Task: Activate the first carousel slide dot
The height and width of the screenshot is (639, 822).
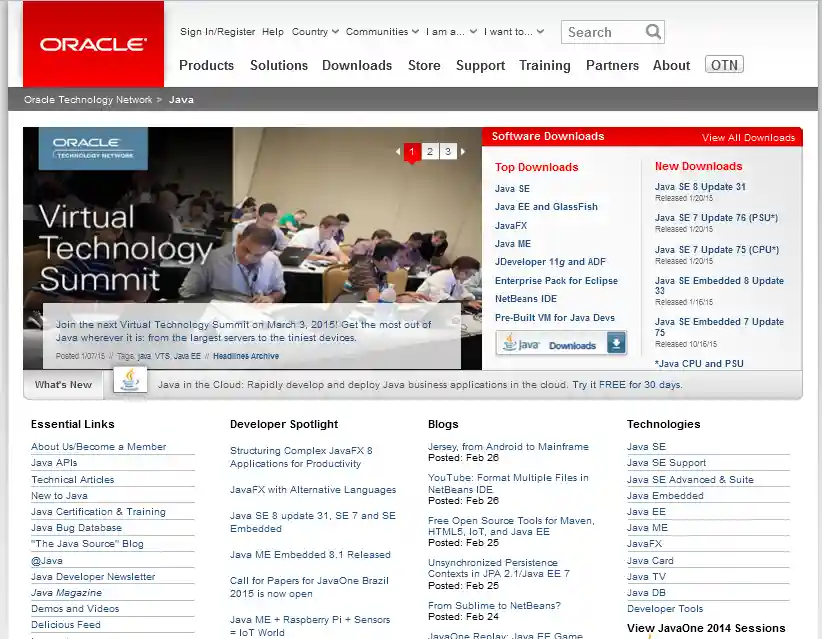Action: 411,151
